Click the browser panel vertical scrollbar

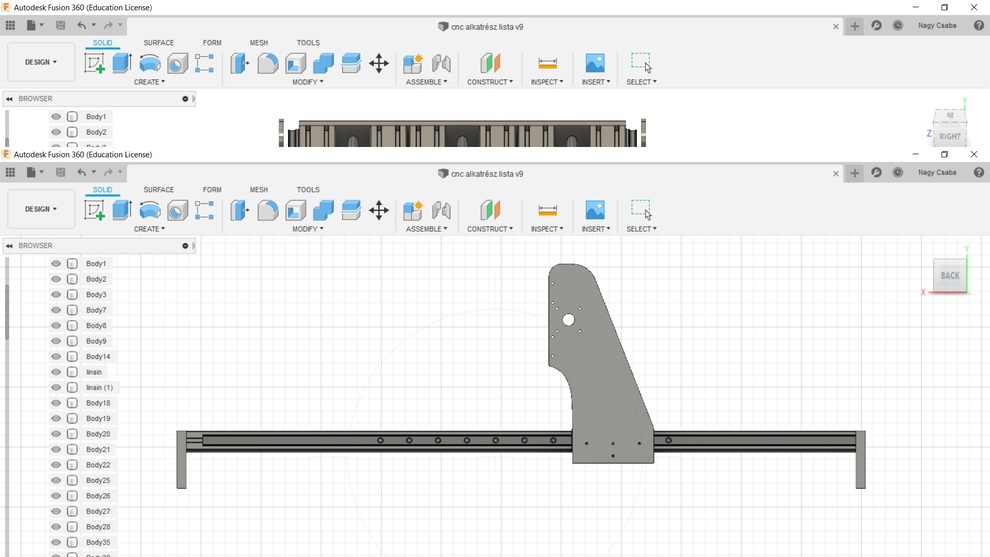(7, 310)
